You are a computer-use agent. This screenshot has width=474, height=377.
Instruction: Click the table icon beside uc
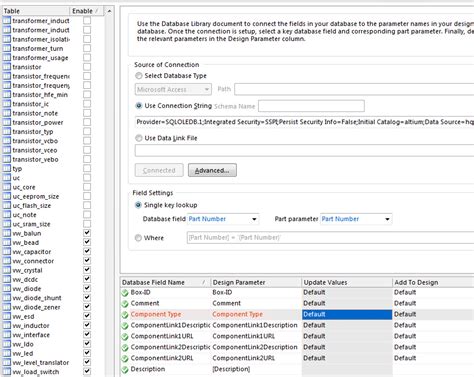click(x=7, y=178)
